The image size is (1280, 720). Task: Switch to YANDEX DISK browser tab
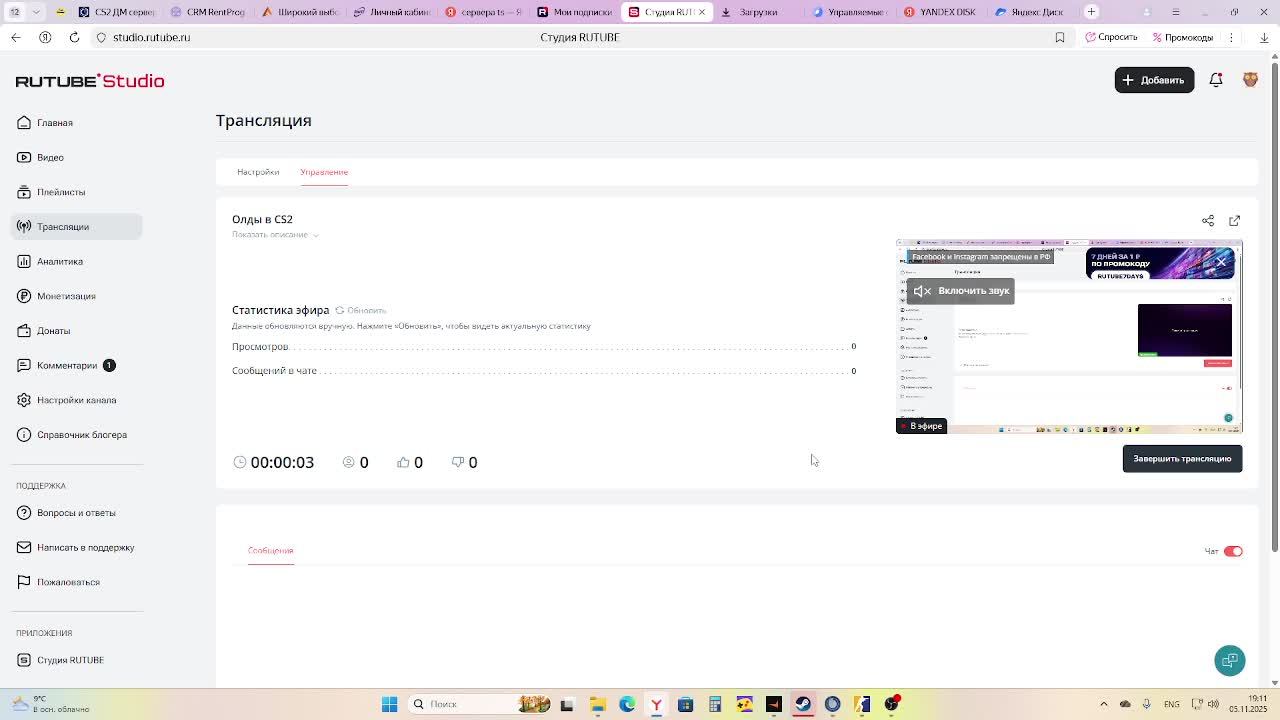click(940, 12)
